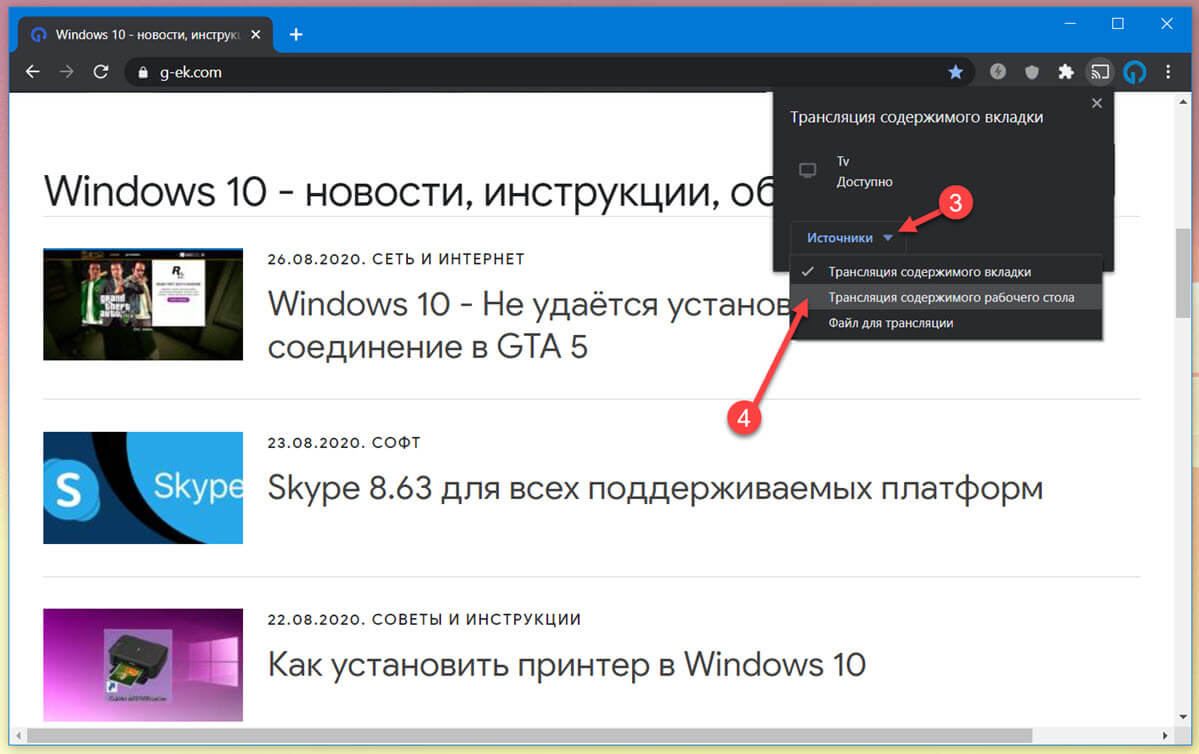The image size is (1199, 754).
Task: Click the vertical scrollbar thumb
Action: click(1183, 272)
